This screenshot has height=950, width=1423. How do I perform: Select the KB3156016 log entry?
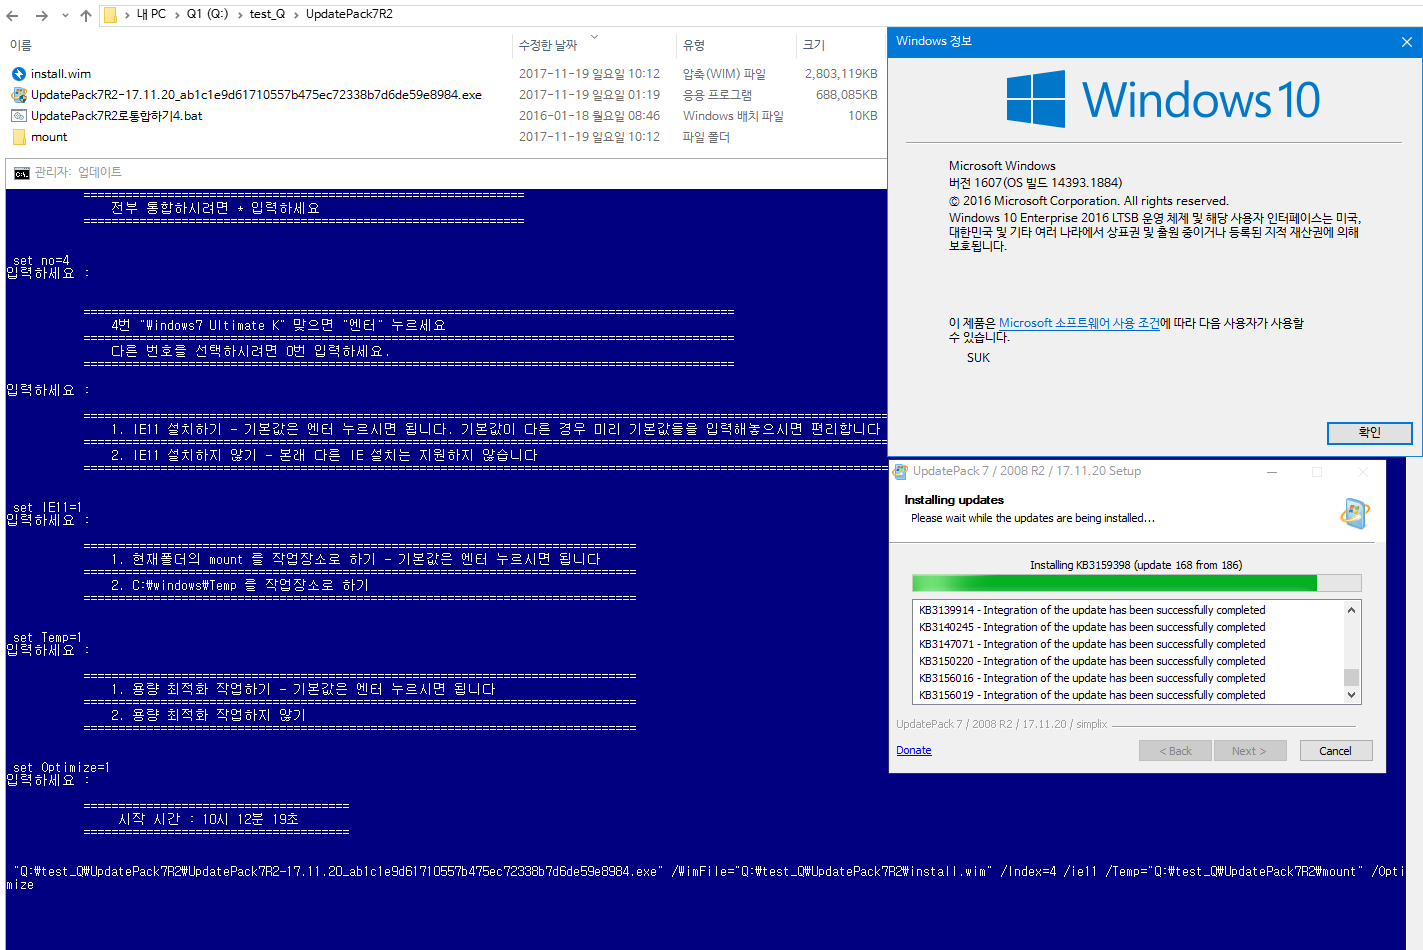click(x=1092, y=678)
